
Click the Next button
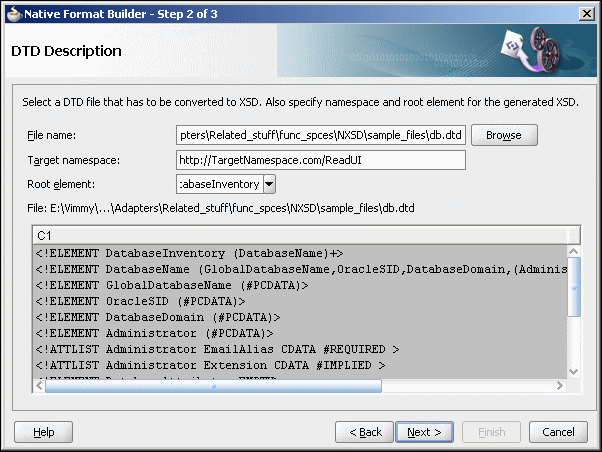pyautogui.click(x=424, y=432)
